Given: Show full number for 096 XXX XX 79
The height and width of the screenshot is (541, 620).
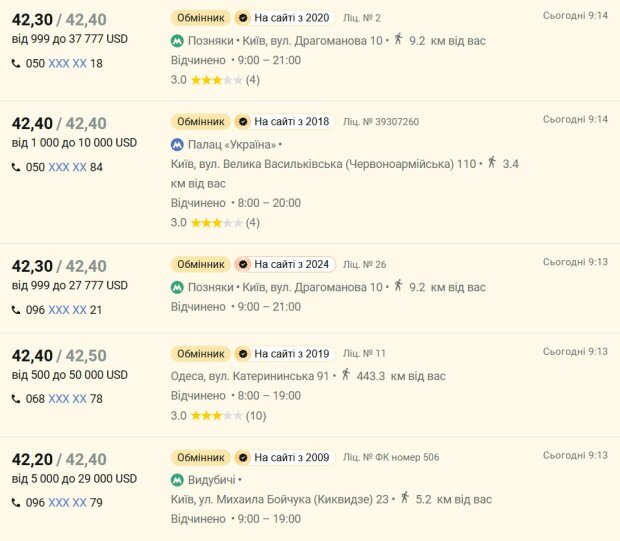Looking at the screenshot, I should [x=67, y=503].
